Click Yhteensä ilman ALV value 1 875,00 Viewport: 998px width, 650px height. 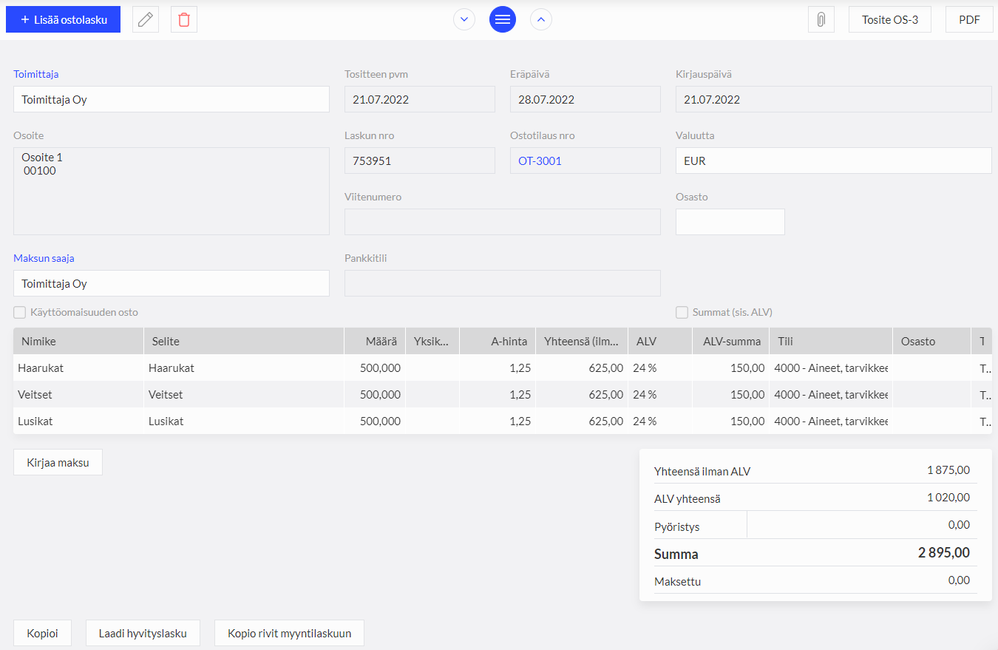coord(948,470)
